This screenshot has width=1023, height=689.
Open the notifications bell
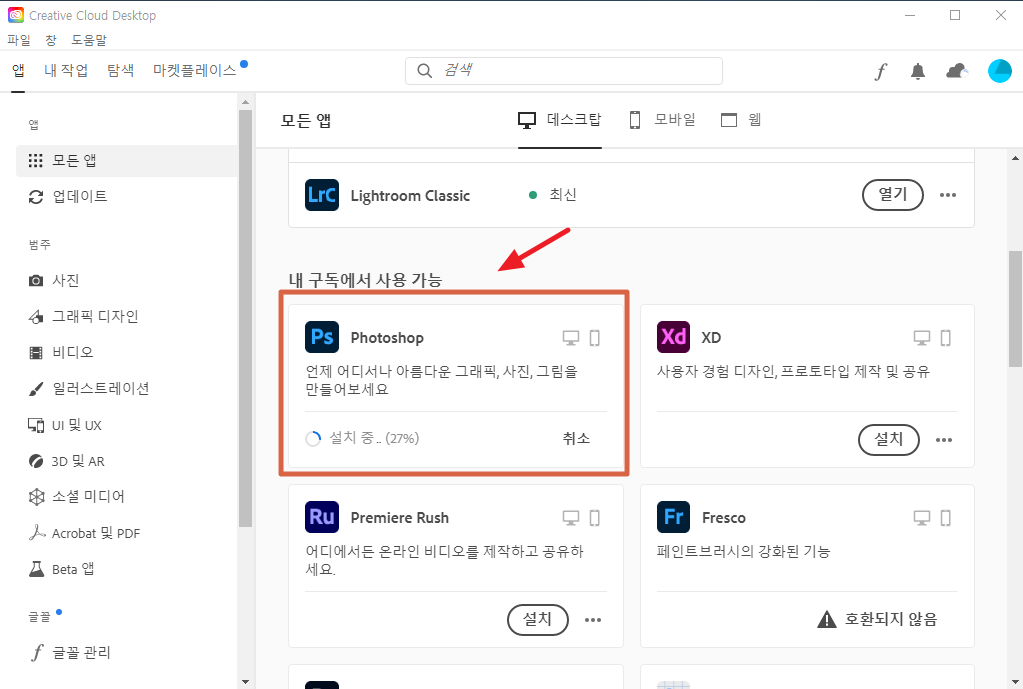[917, 71]
